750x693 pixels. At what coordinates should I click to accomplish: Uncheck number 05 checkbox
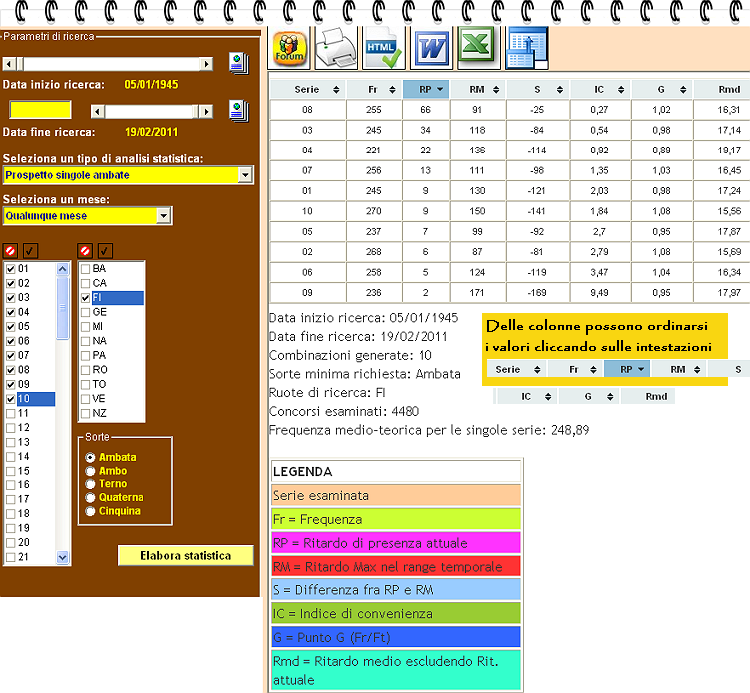click(11, 327)
